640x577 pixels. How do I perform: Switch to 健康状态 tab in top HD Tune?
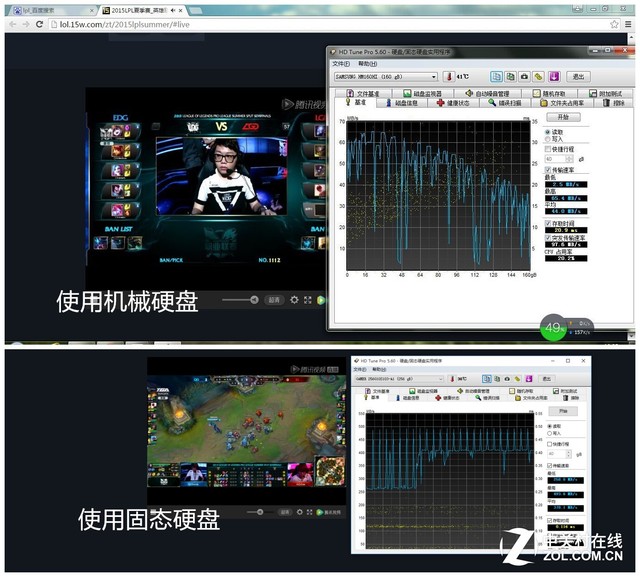pyautogui.click(x=453, y=103)
